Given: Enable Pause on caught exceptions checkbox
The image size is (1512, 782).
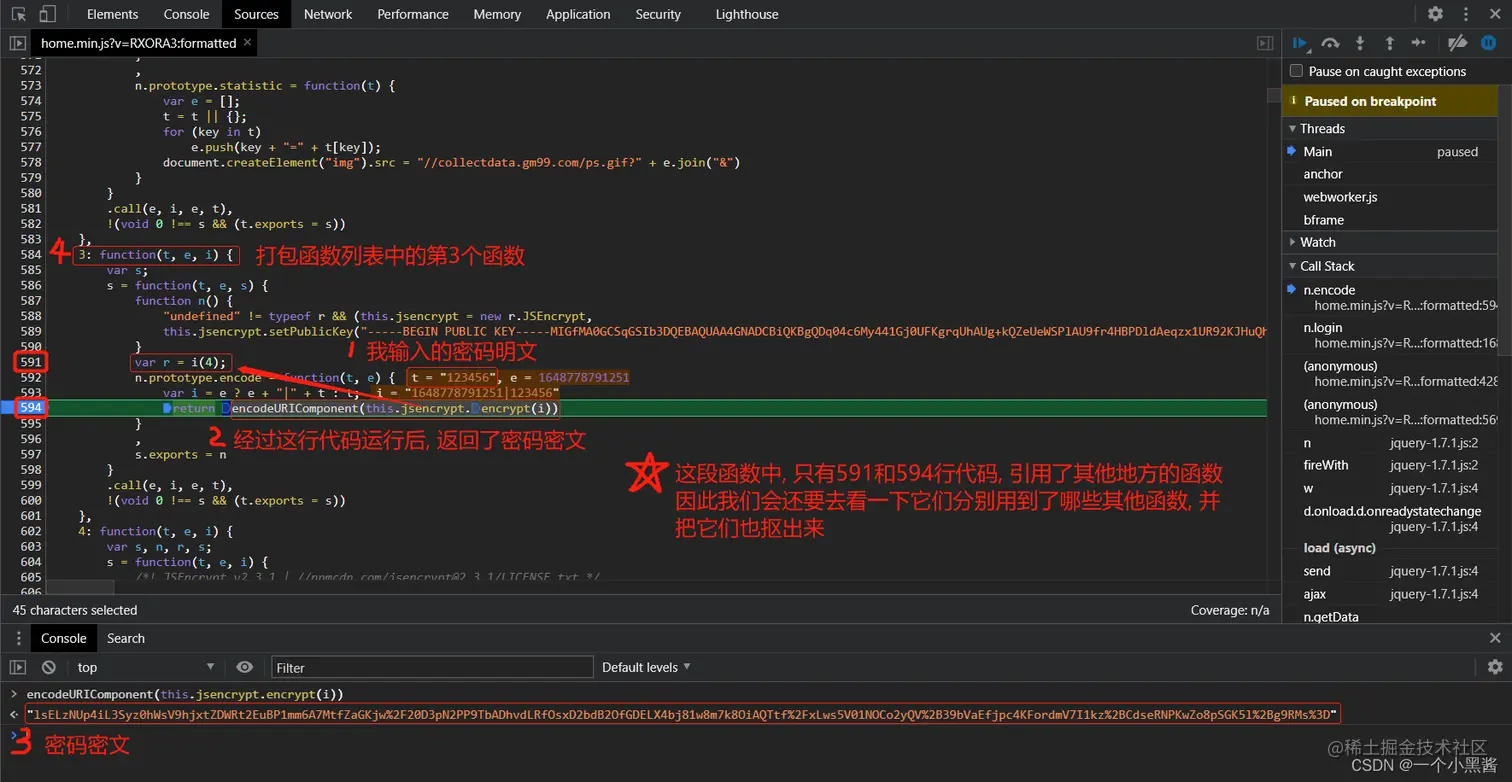Looking at the screenshot, I should pos(1296,71).
